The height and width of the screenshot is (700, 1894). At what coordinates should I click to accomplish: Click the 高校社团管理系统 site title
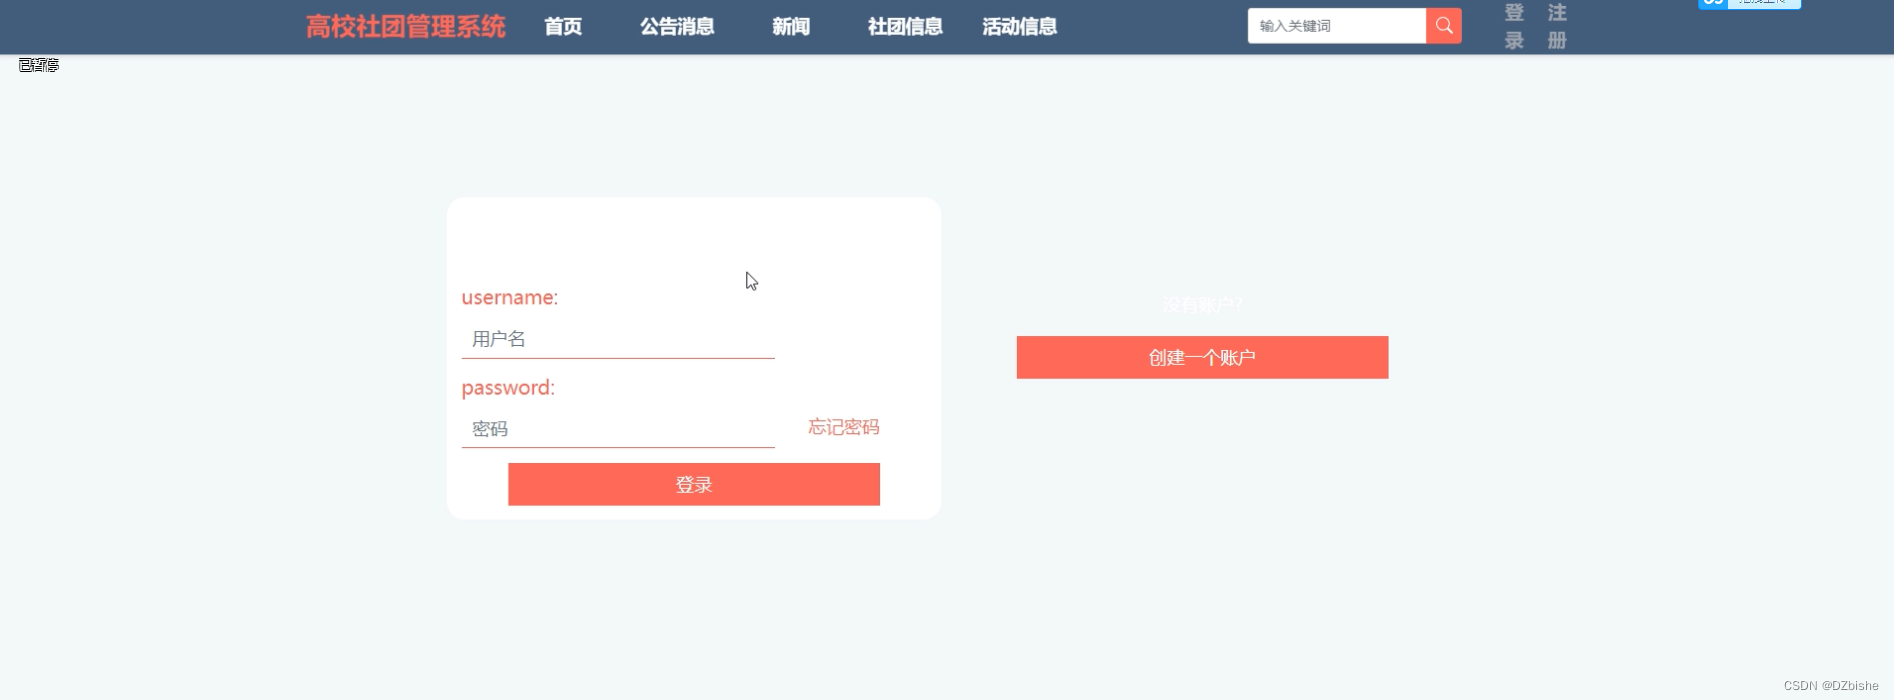(405, 27)
